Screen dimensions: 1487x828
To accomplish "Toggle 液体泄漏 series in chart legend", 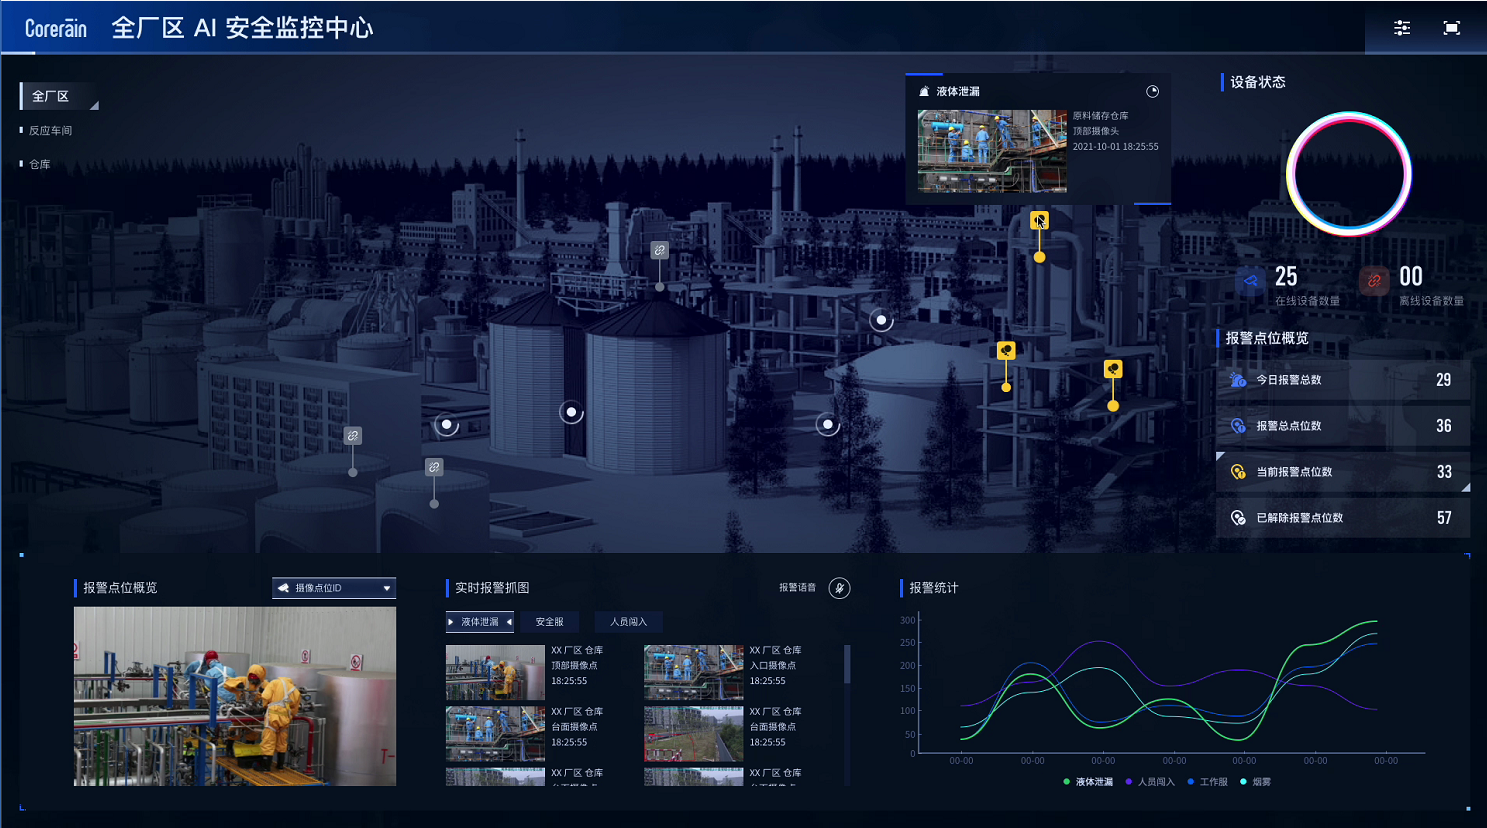I will click(x=1088, y=782).
